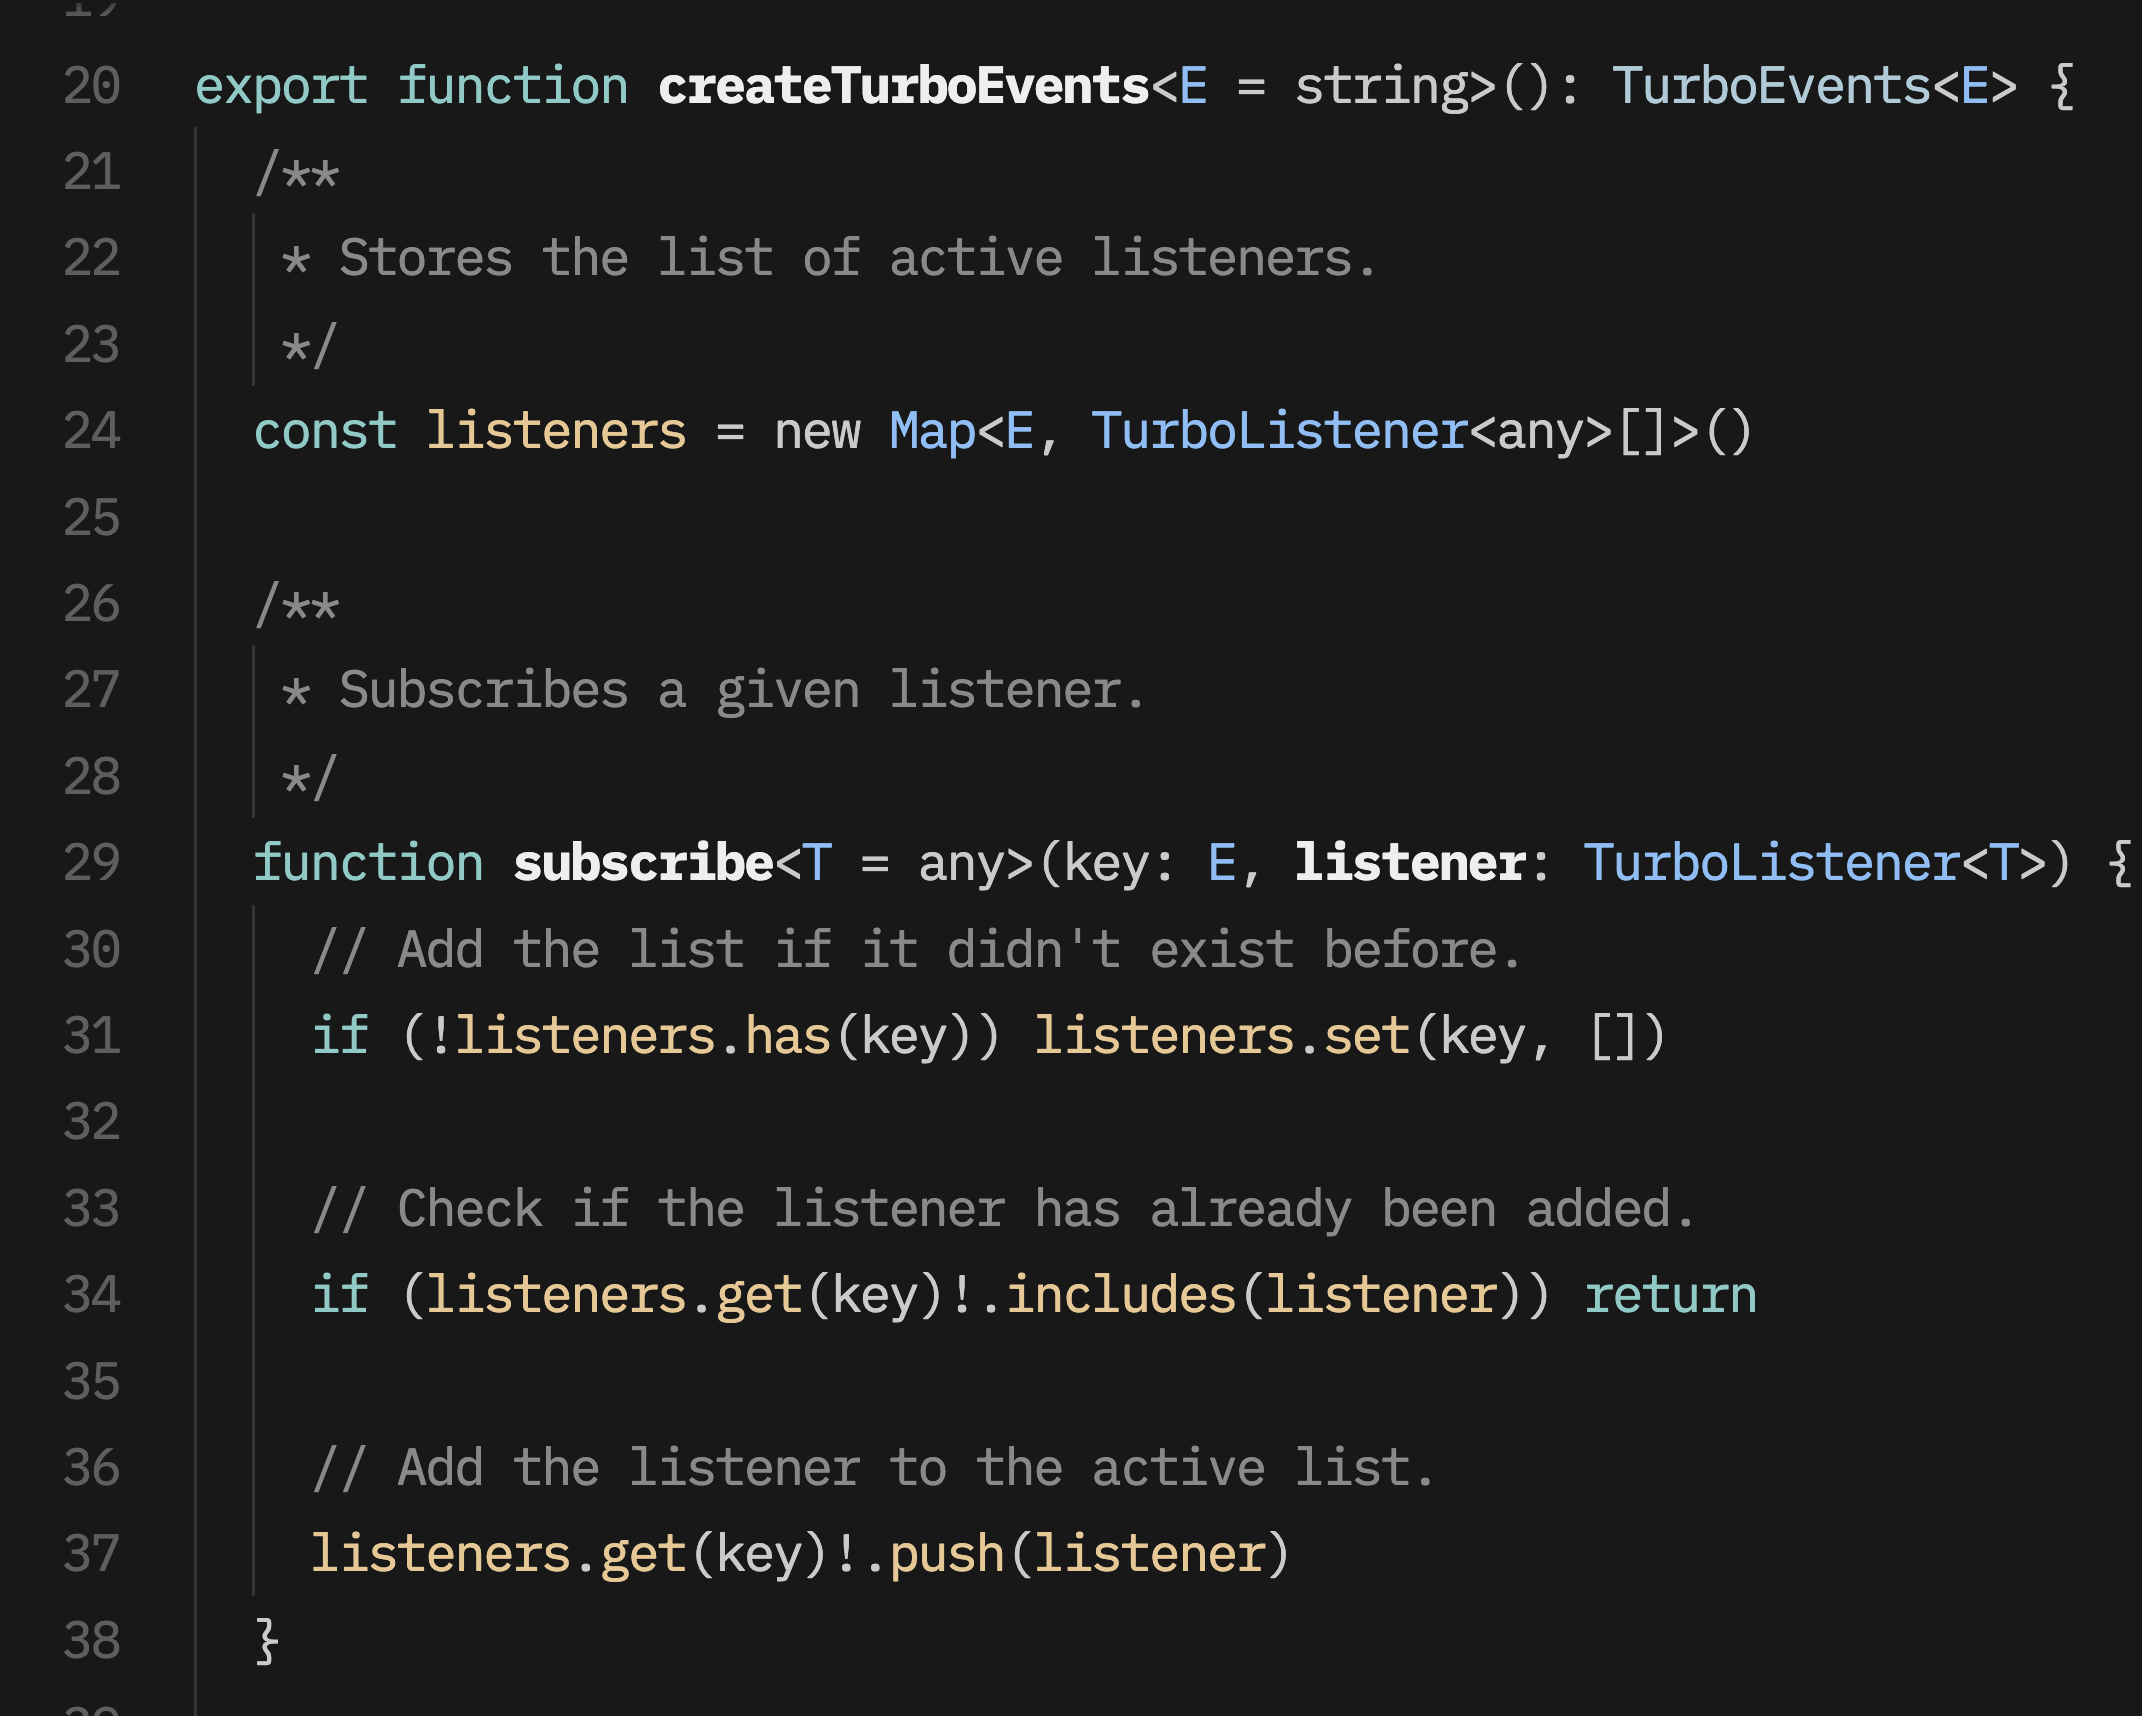
Task: Click the 'Stores the list of active listeners' comment
Action: (x=857, y=258)
